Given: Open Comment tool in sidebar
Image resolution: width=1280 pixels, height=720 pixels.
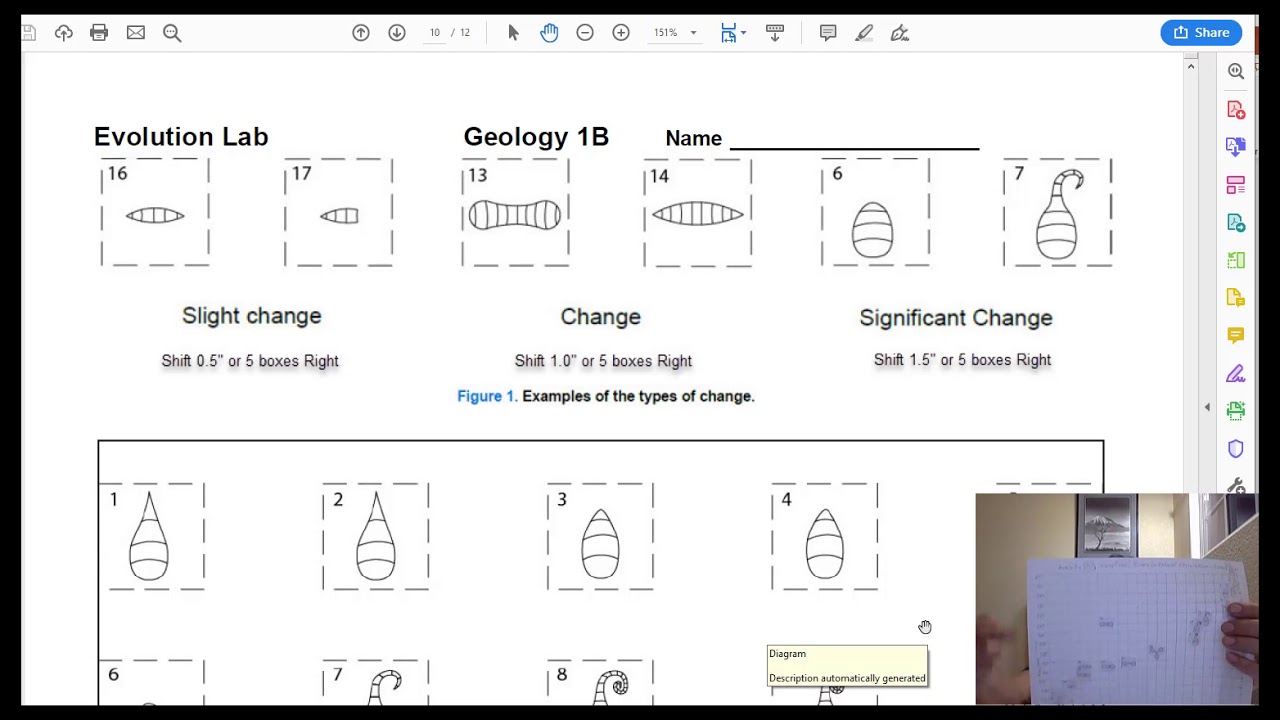Looking at the screenshot, I should pyautogui.click(x=1236, y=336).
